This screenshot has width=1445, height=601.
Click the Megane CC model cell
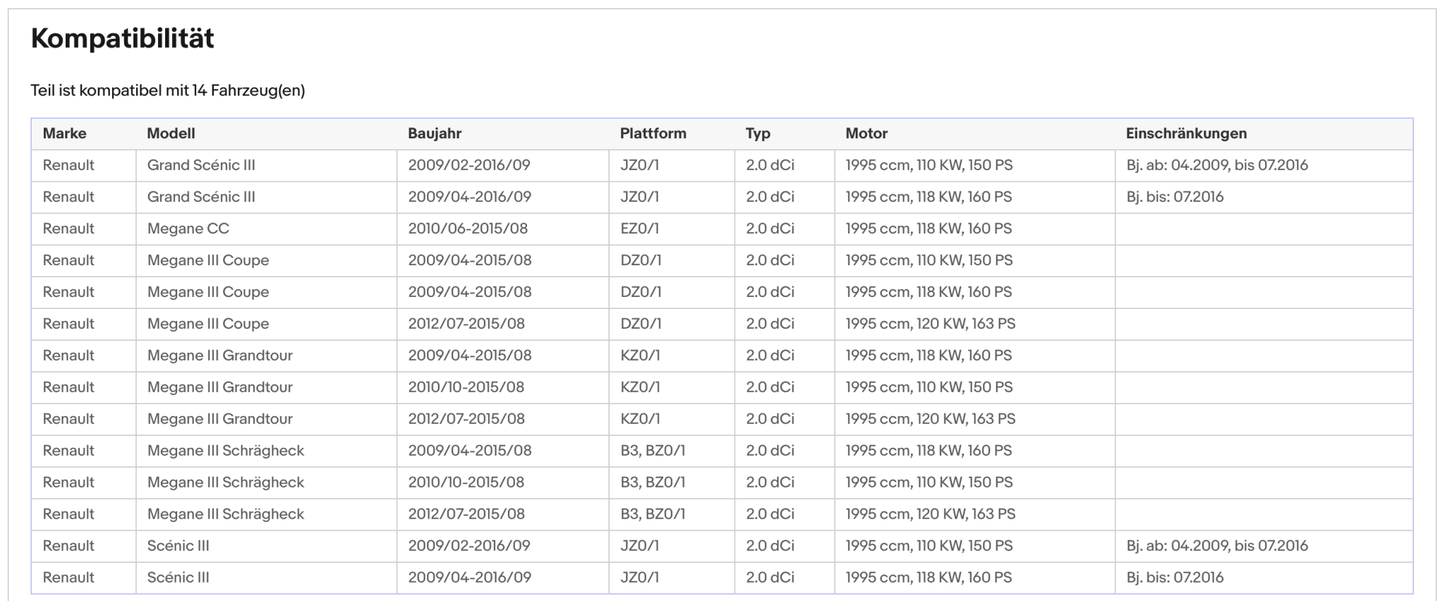188,229
